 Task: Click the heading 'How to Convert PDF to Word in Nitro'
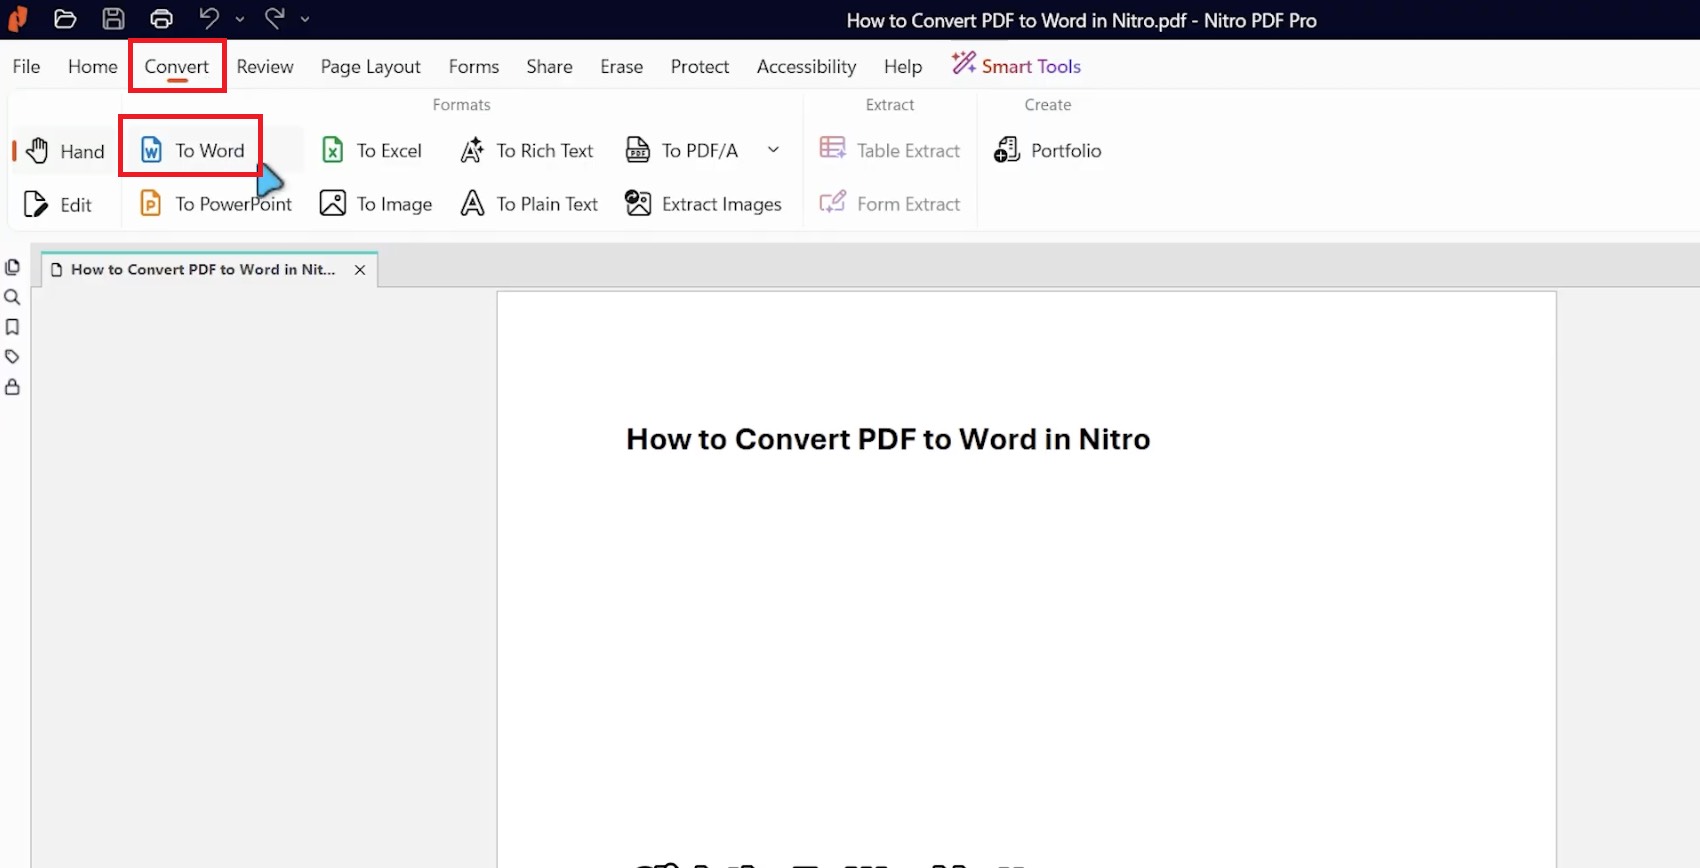[x=888, y=439]
